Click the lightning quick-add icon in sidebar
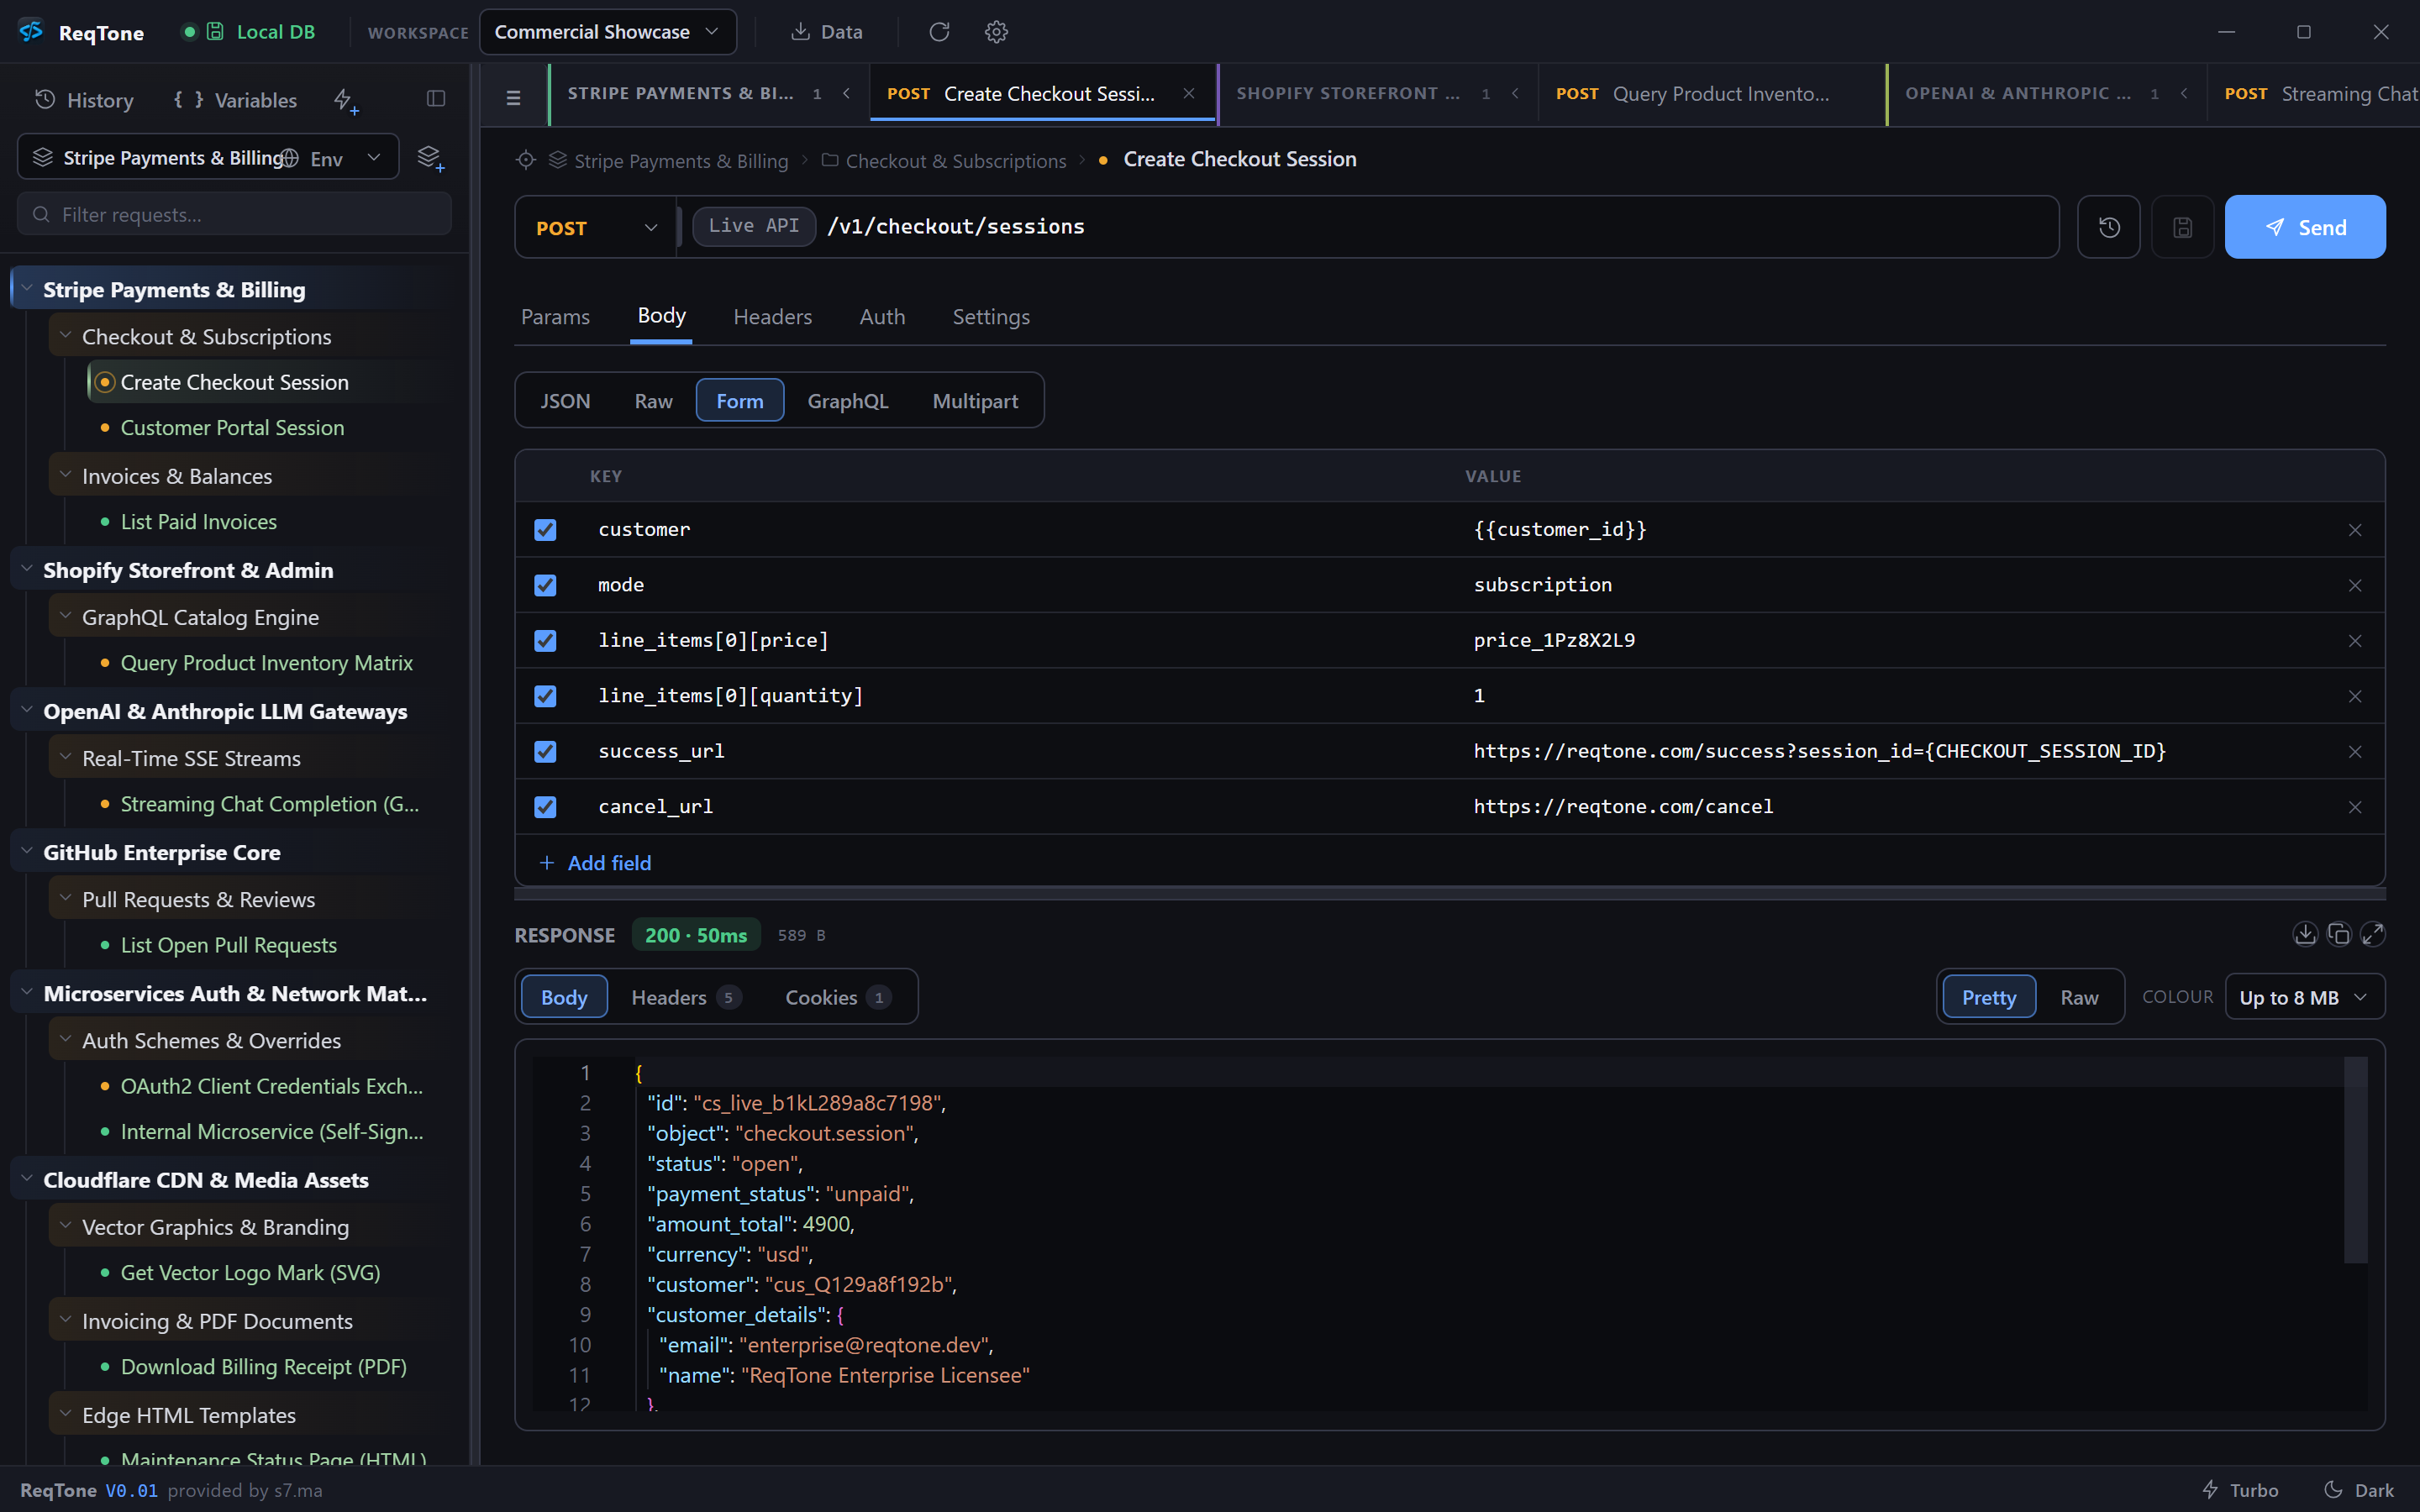Viewport: 2420px width, 1512px height. (x=345, y=100)
